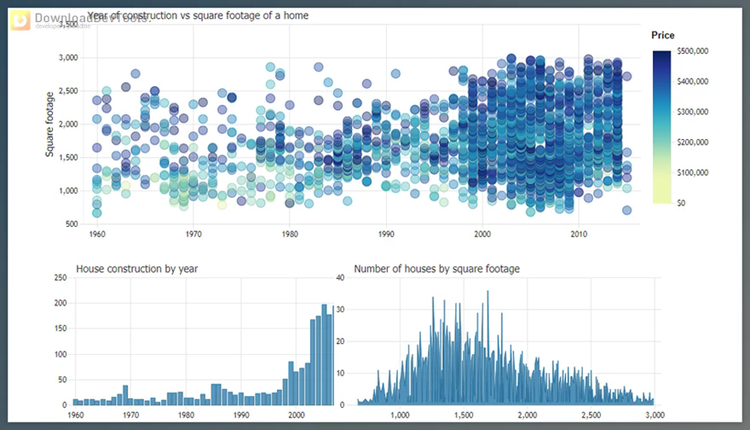Click the '500' y-axis label of scatter plot

(72, 224)
